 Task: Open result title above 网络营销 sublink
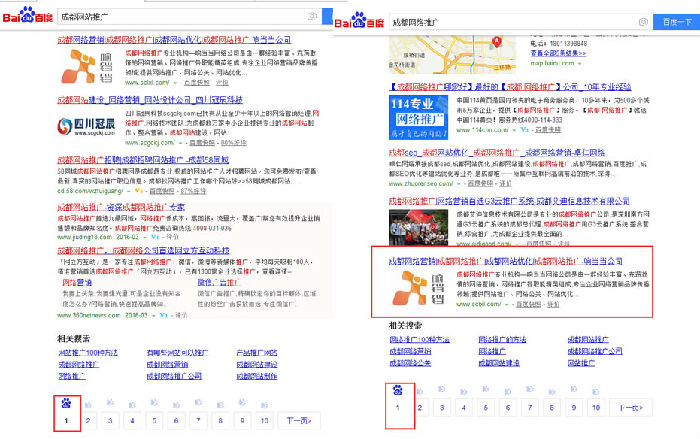(x=143, y=251)
